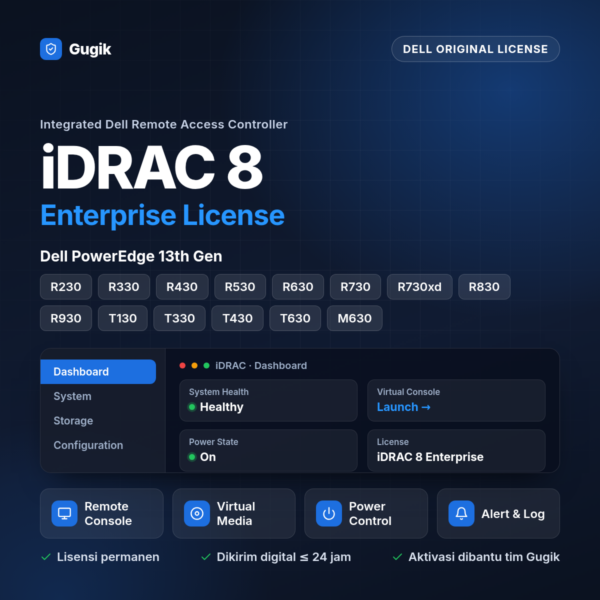
Task: Click the Remote Console label text
Action: [x=108, y=514]
